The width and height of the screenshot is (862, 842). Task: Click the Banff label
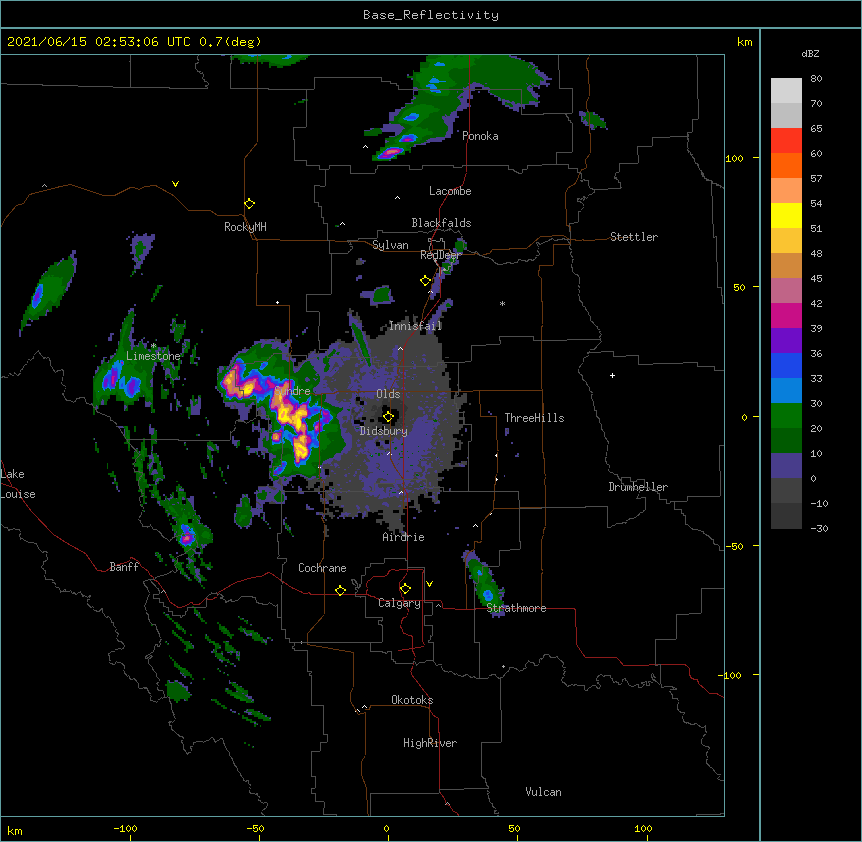[x=124, y=567]
